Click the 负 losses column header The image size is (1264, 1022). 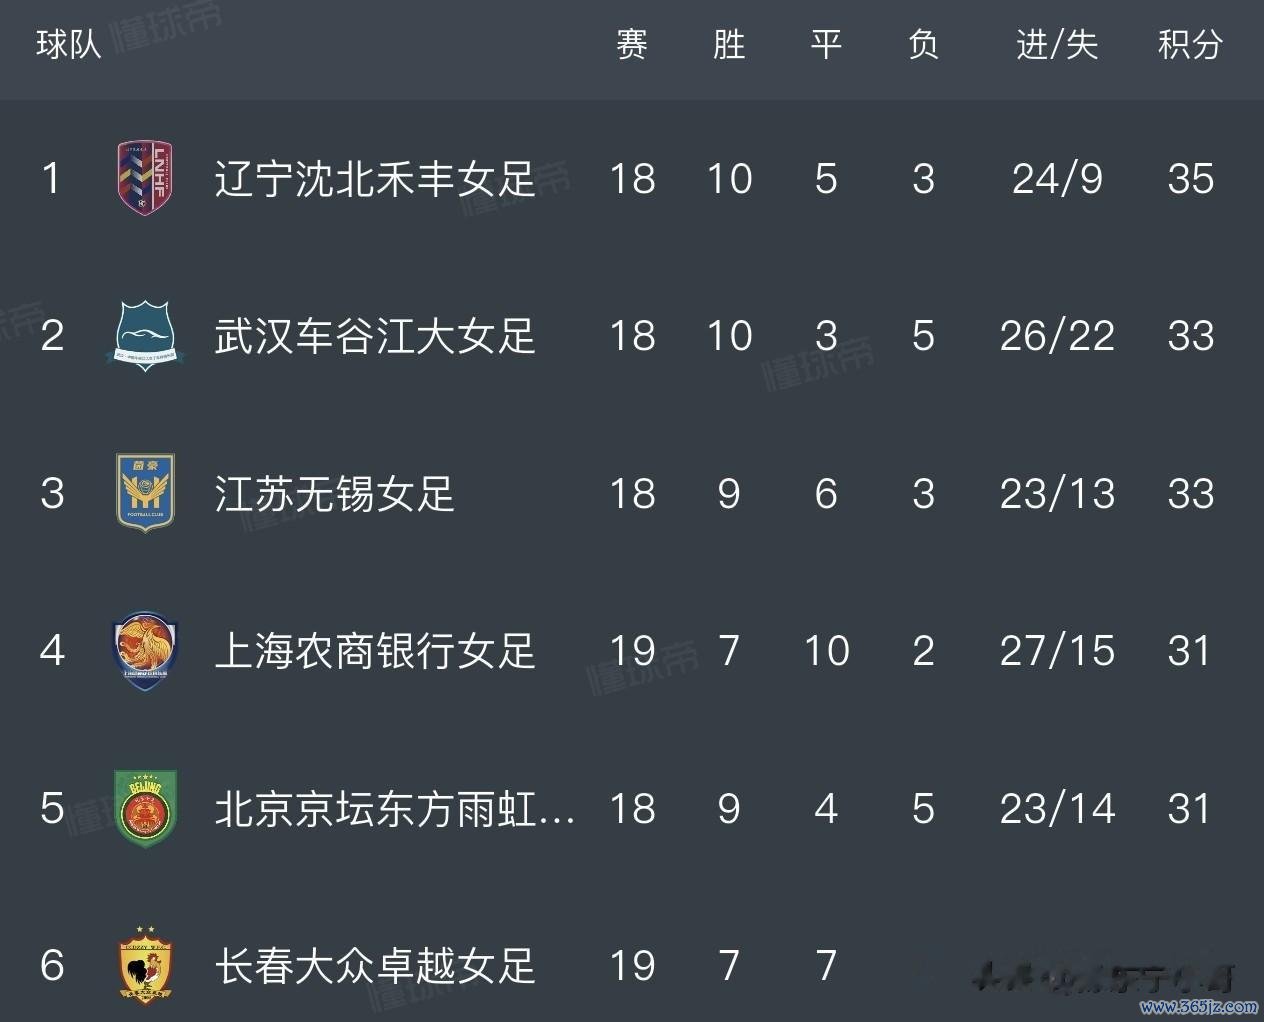pyautogui.click(x=923, y=45)
